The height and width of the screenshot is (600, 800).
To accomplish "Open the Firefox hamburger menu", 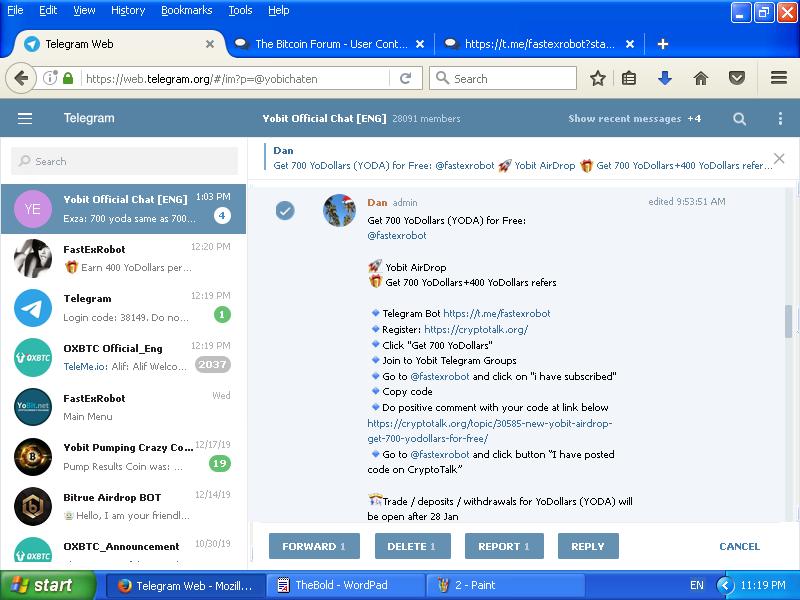I will coord(779,78).
